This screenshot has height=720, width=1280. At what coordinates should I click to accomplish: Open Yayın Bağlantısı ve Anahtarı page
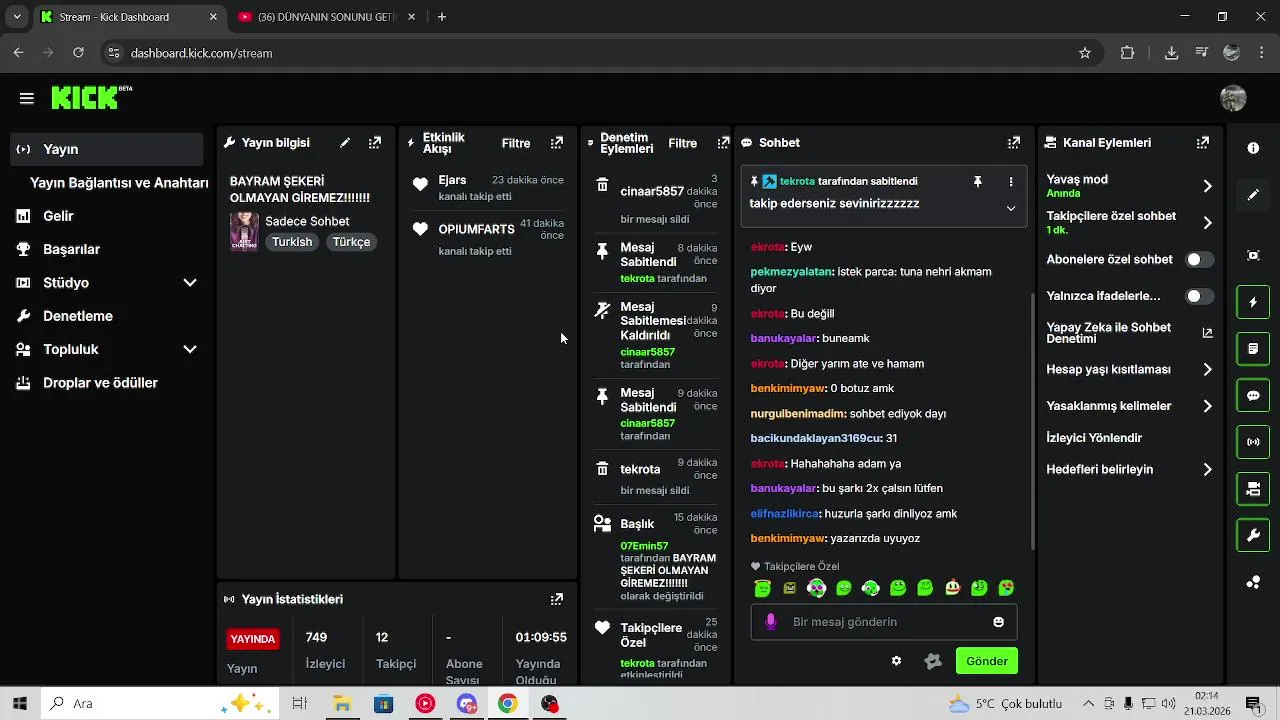119,183
